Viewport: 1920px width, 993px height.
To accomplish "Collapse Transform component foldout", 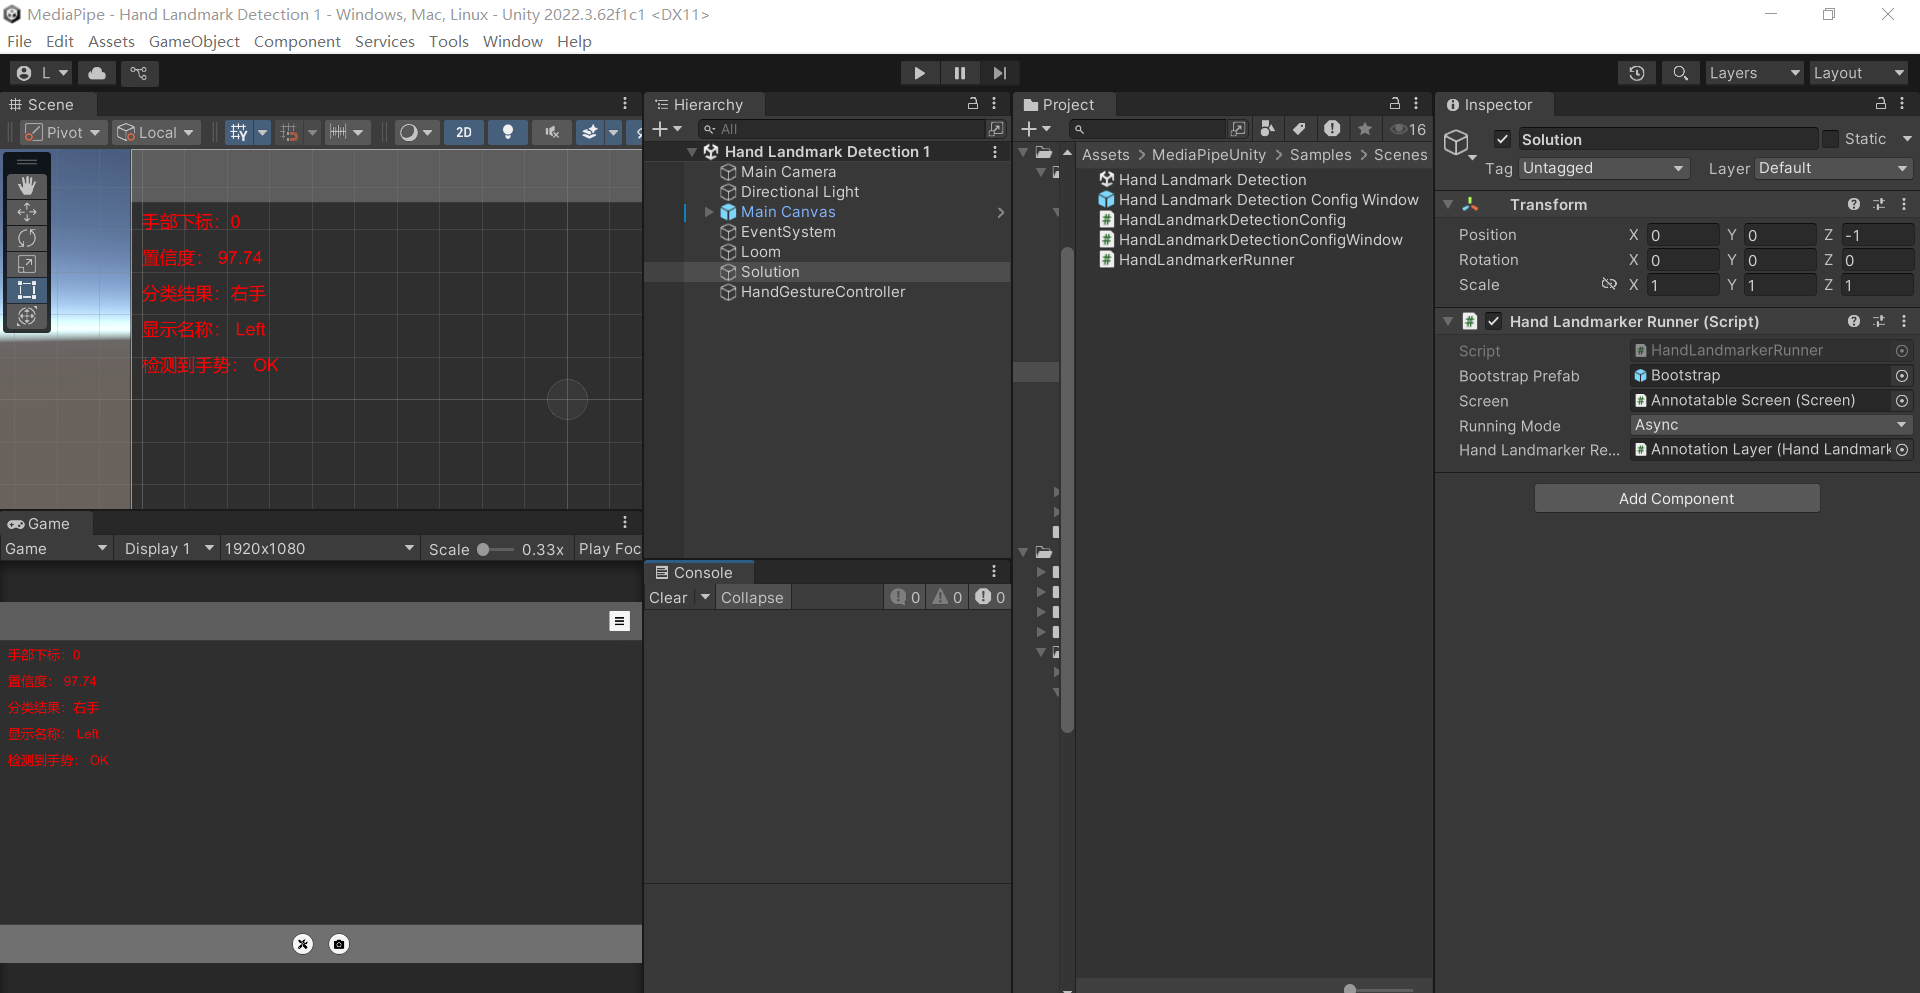I will (1448, 204).
